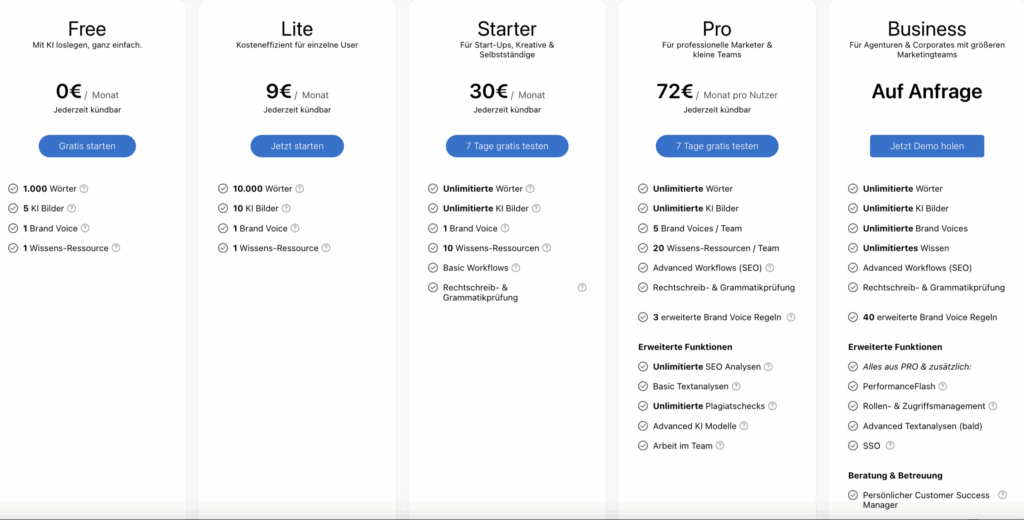
Task: Click checkmark next to Unlimitierte SEO Analysen
Action: click(x=643, y=367)
